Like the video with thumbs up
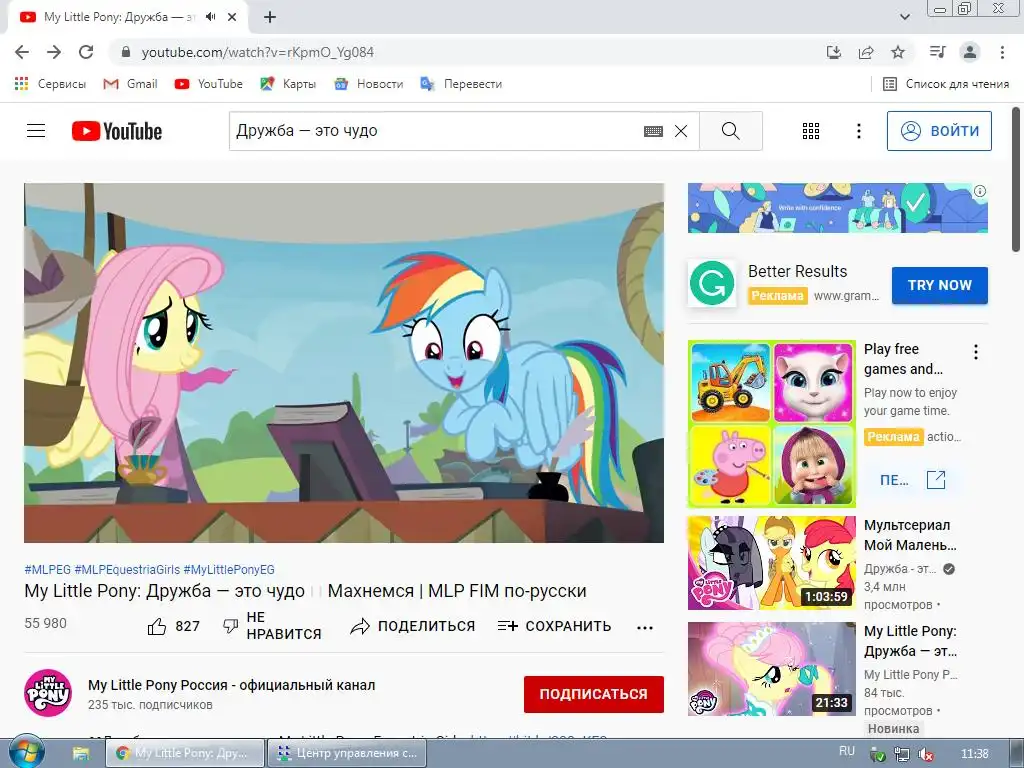Screen dimensions: 1024x768 (157, 627)
